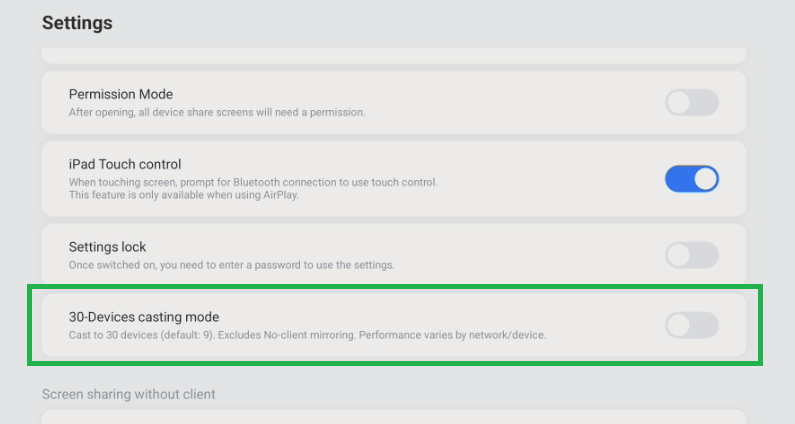
Task: Click the Bluetooth connection prompt description
Action: click(253, 182)
